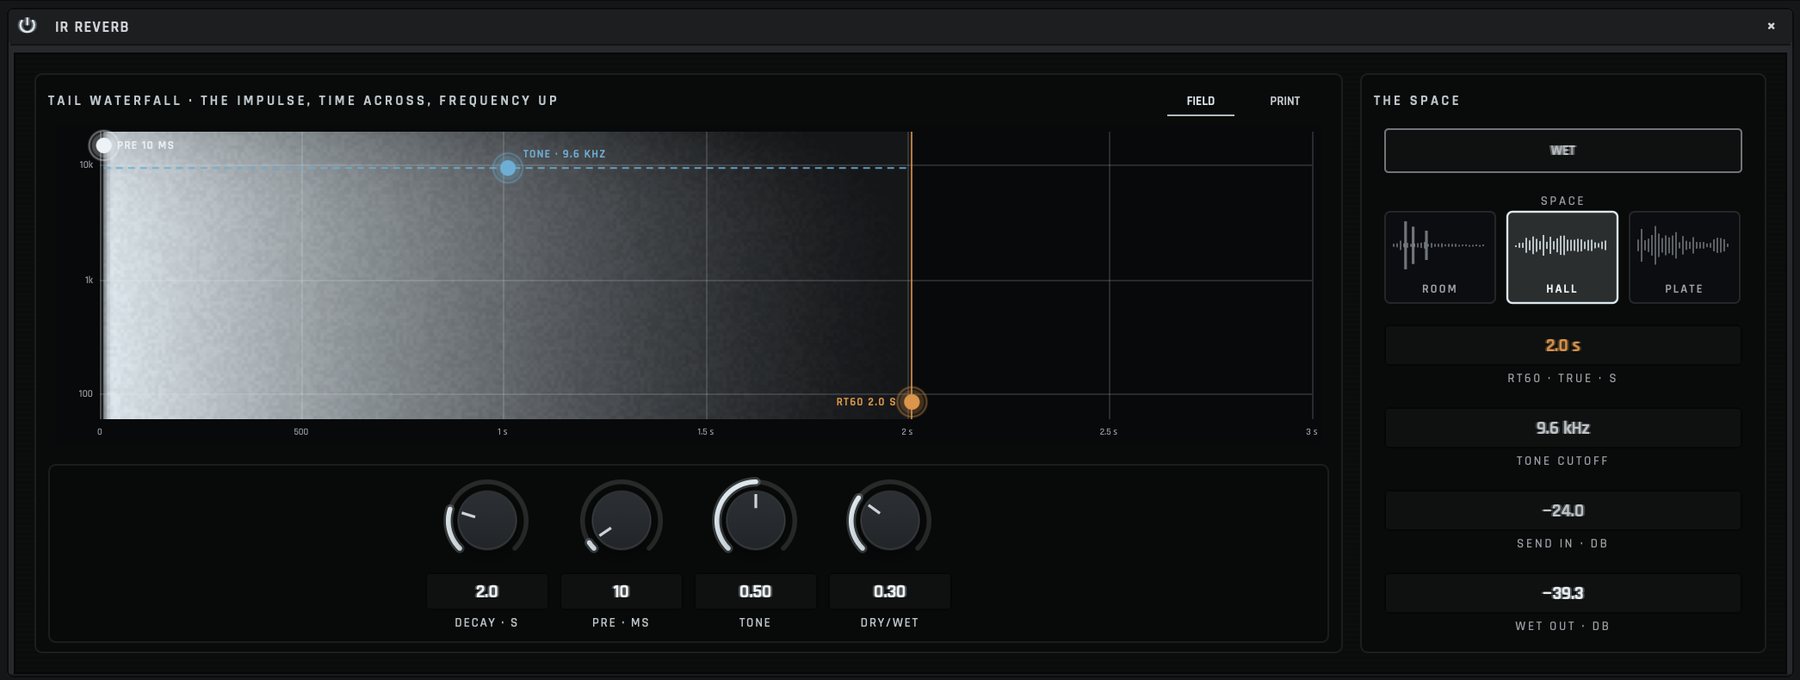Viewport: 1800px width, 680px height.
Task: Click the WET OUT · DB label
Action: click(1562, 626)
